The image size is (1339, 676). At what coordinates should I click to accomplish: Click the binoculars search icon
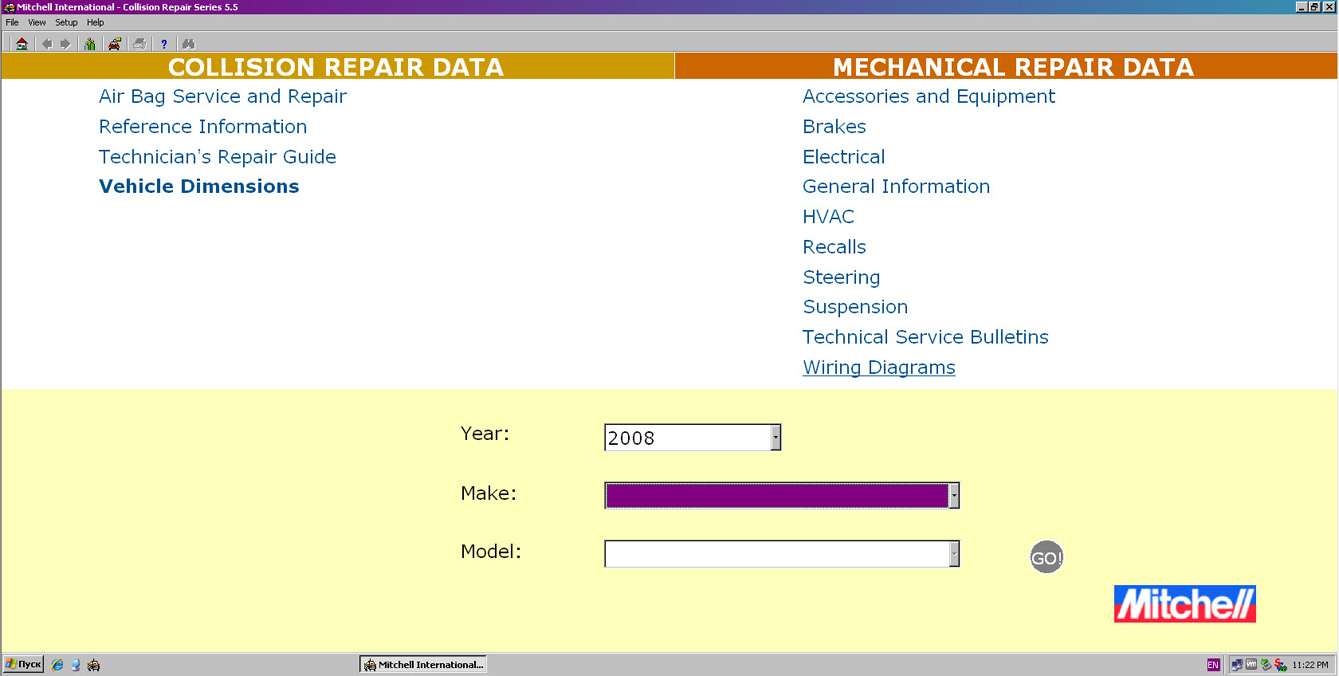pos(188,44)
